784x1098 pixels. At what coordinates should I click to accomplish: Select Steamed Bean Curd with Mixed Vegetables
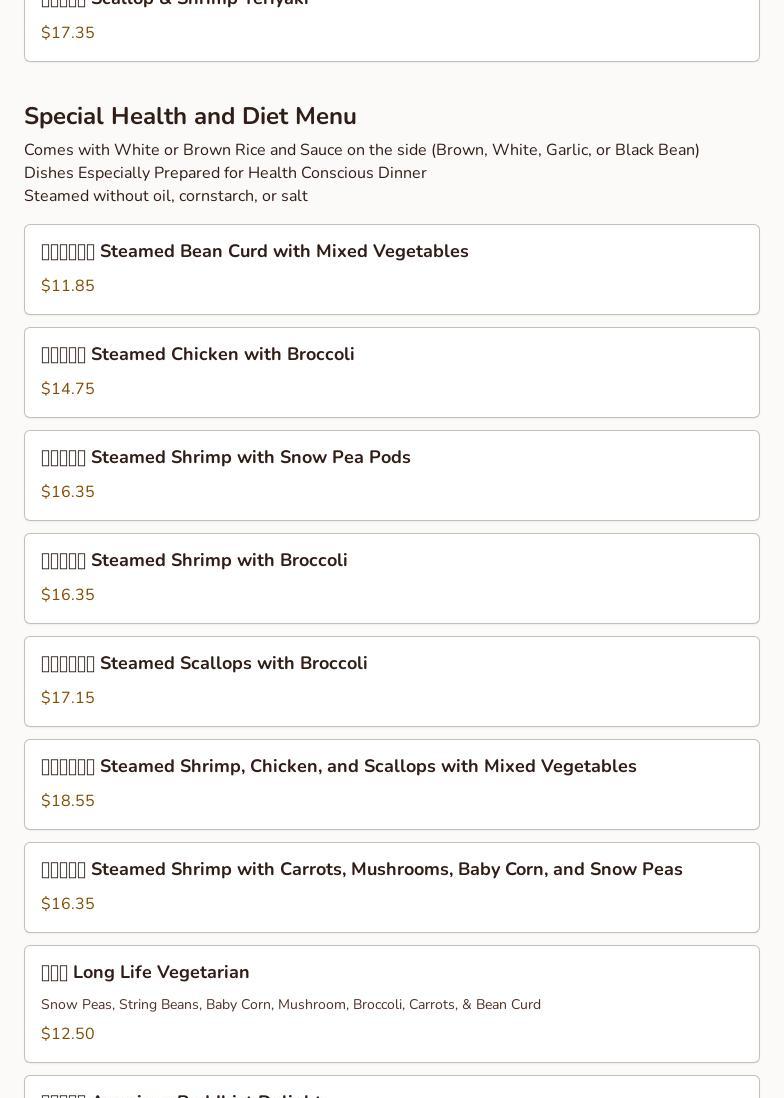(x=392, y=270)
